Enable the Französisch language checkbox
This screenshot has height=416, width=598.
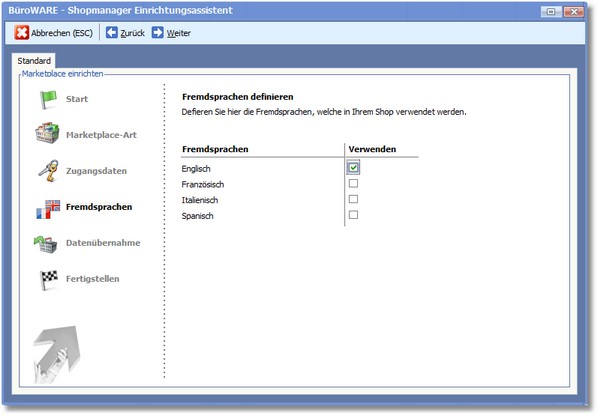pyautogui.click(x=354, y=183)
